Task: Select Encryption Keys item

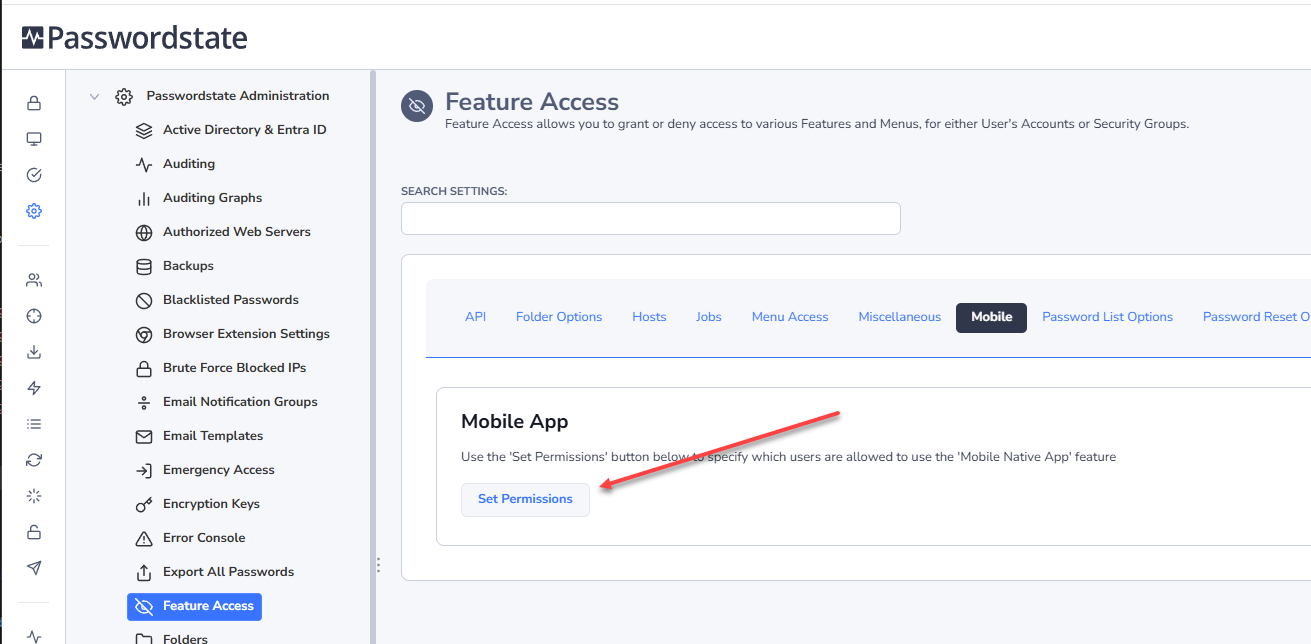Action: (211, 504)
